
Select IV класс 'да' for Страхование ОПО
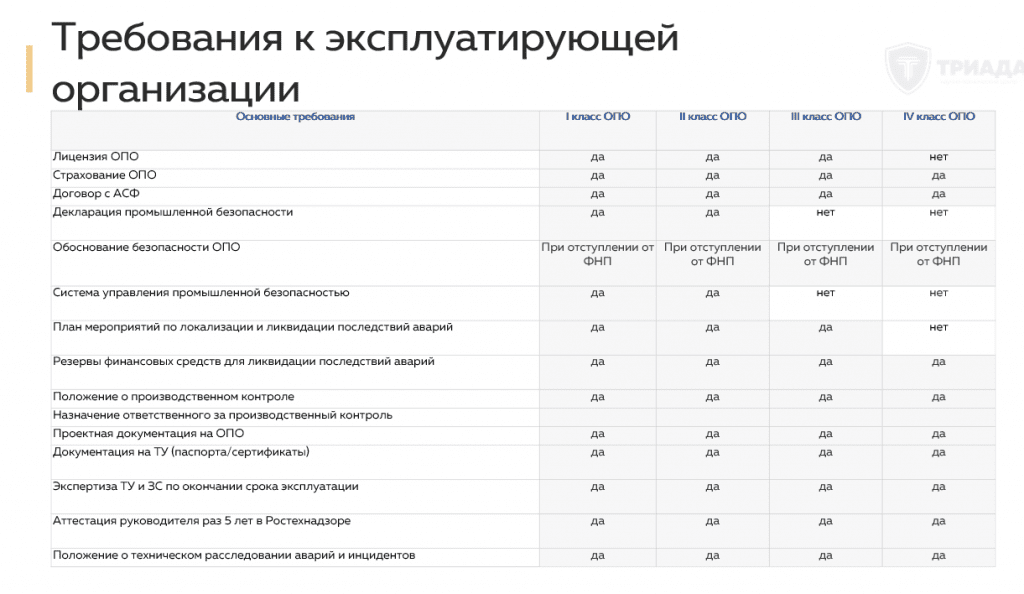938,176
